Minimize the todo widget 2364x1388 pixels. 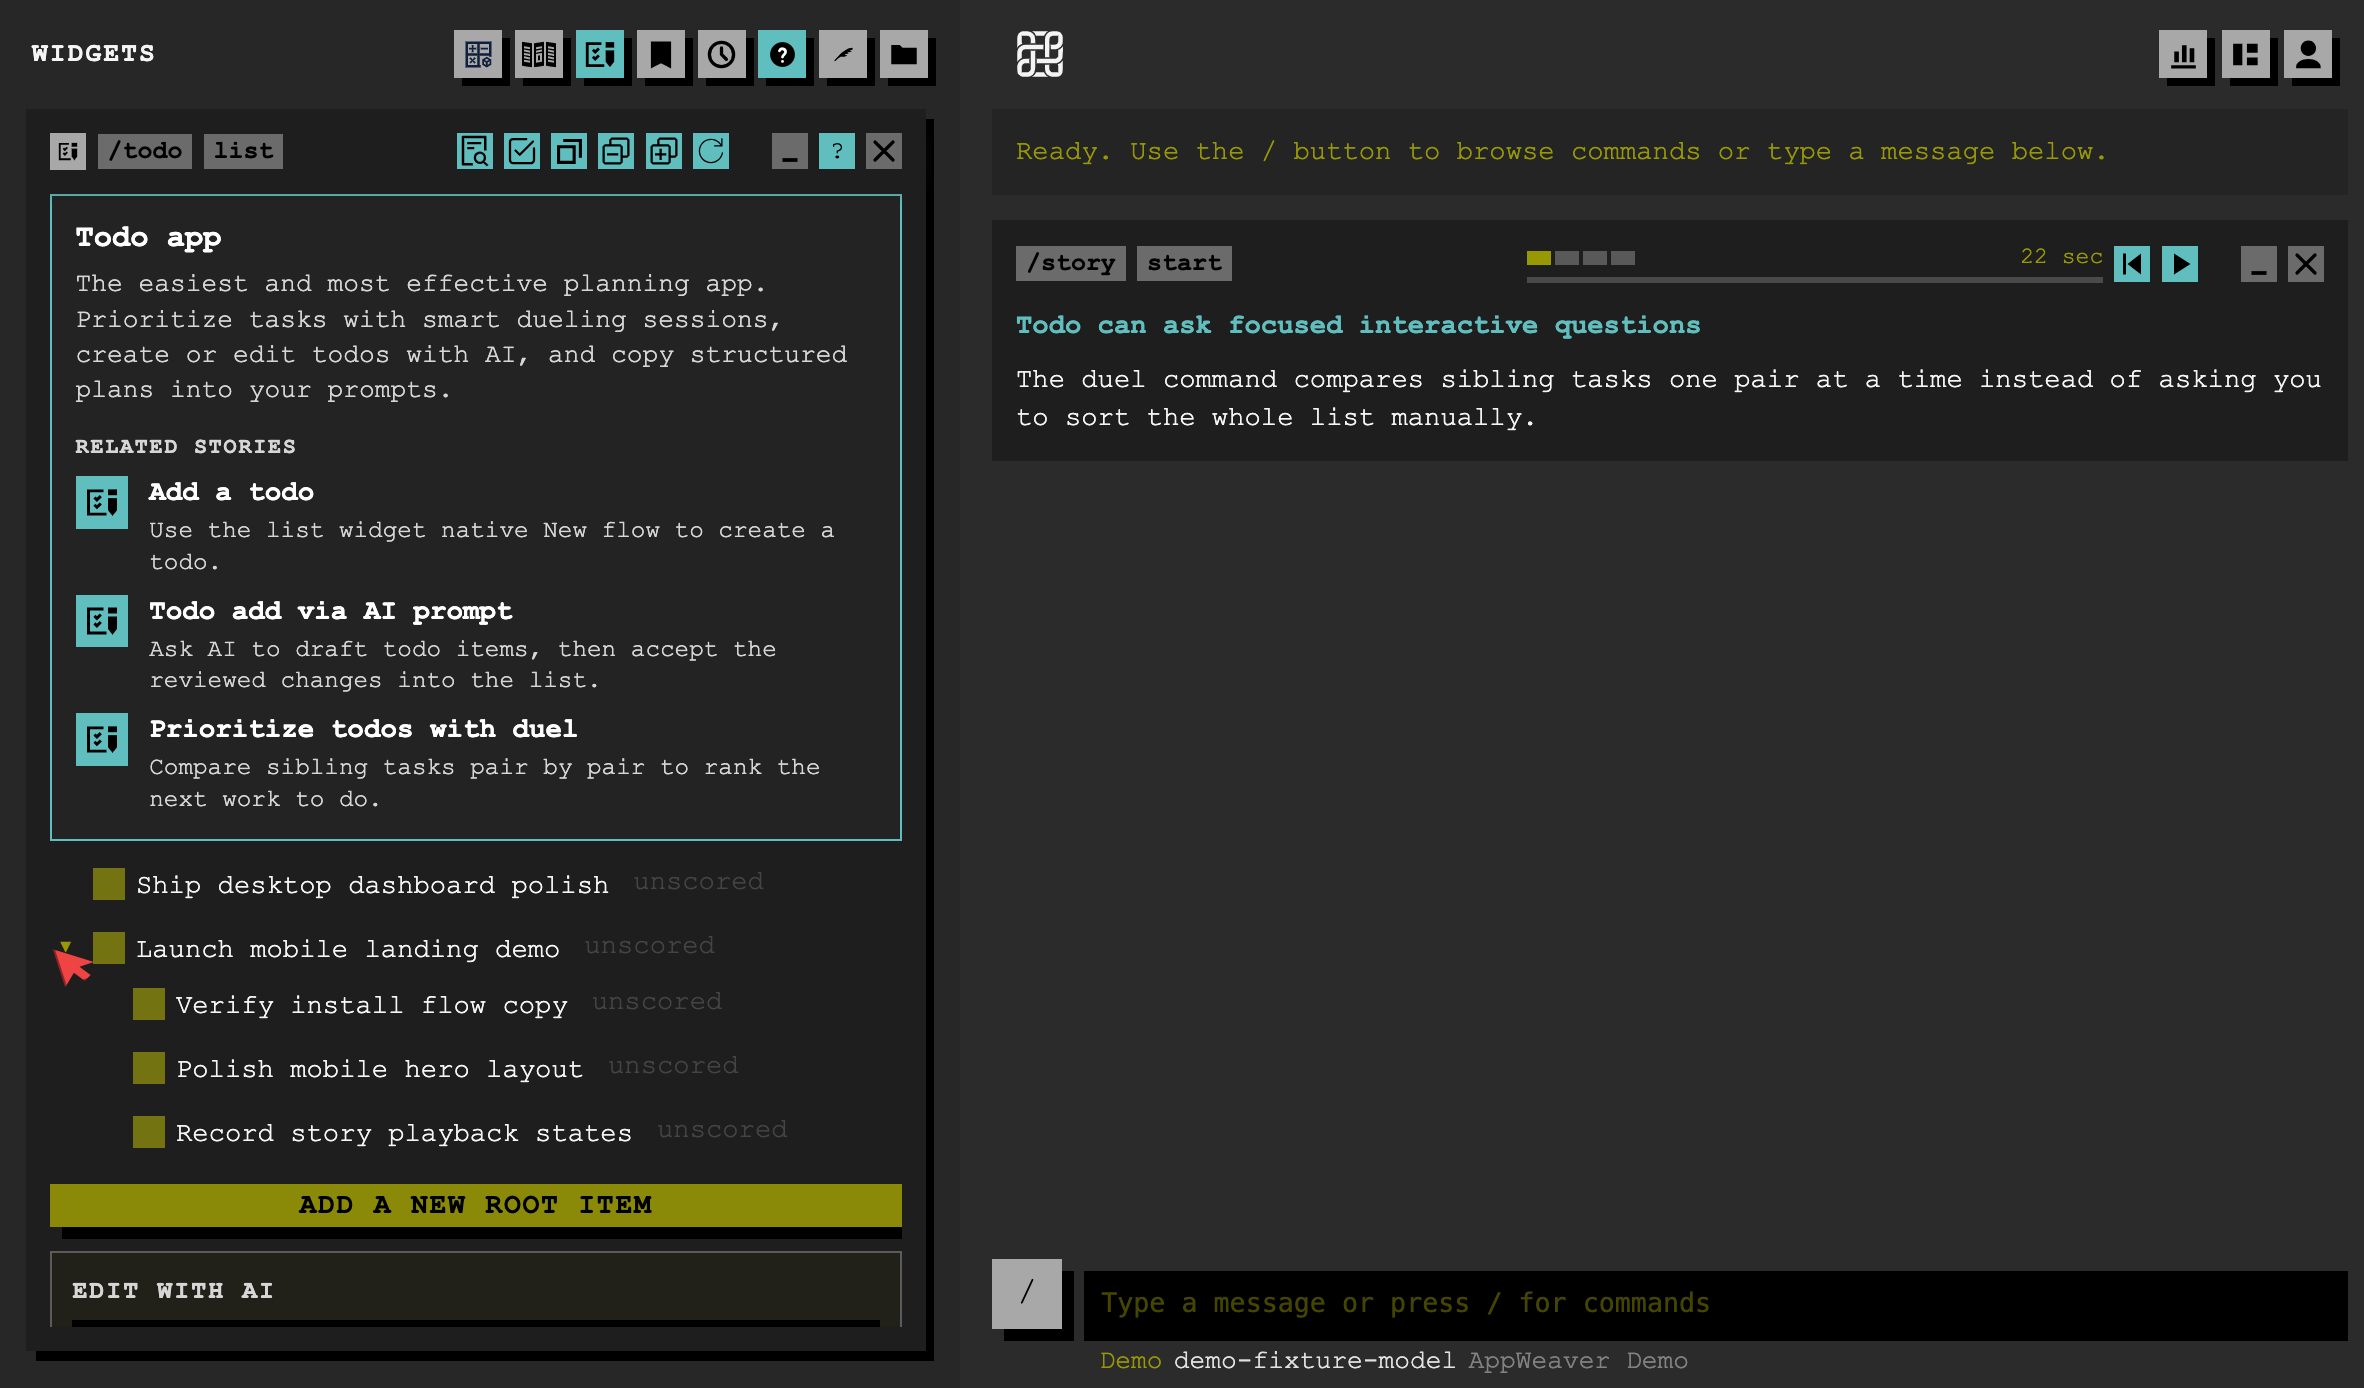point(790,151)
